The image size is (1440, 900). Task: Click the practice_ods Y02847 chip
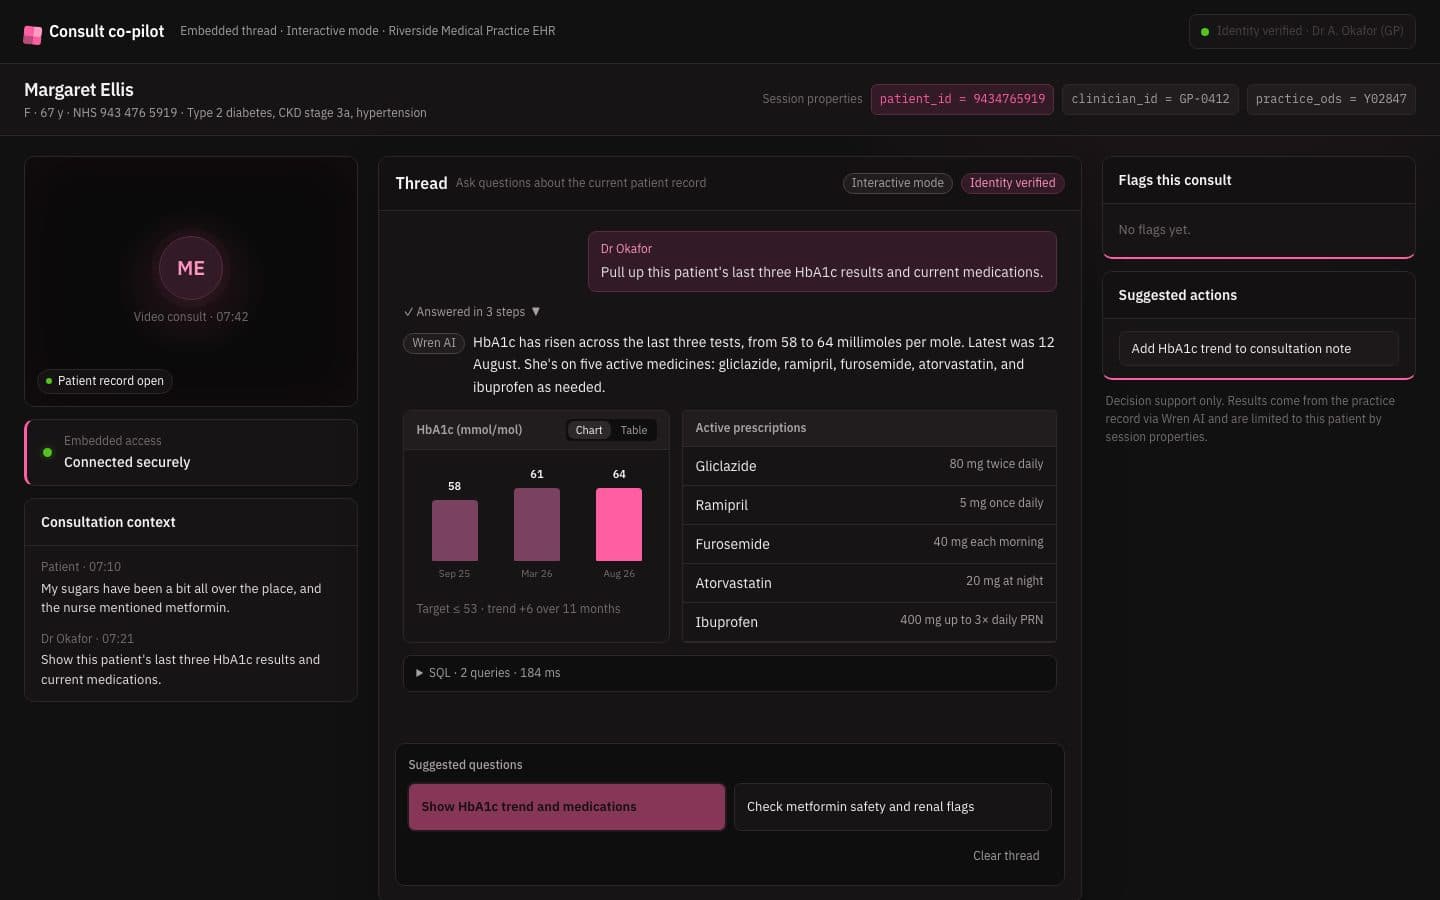point(1331,99)
